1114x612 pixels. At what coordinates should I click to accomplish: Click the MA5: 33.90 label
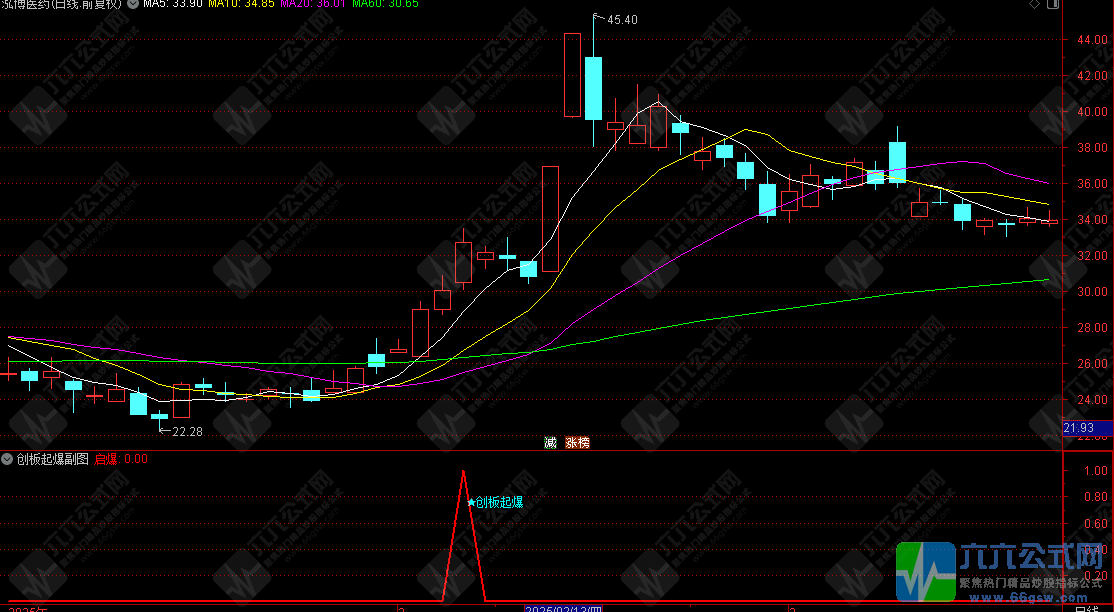pos(173,4)
